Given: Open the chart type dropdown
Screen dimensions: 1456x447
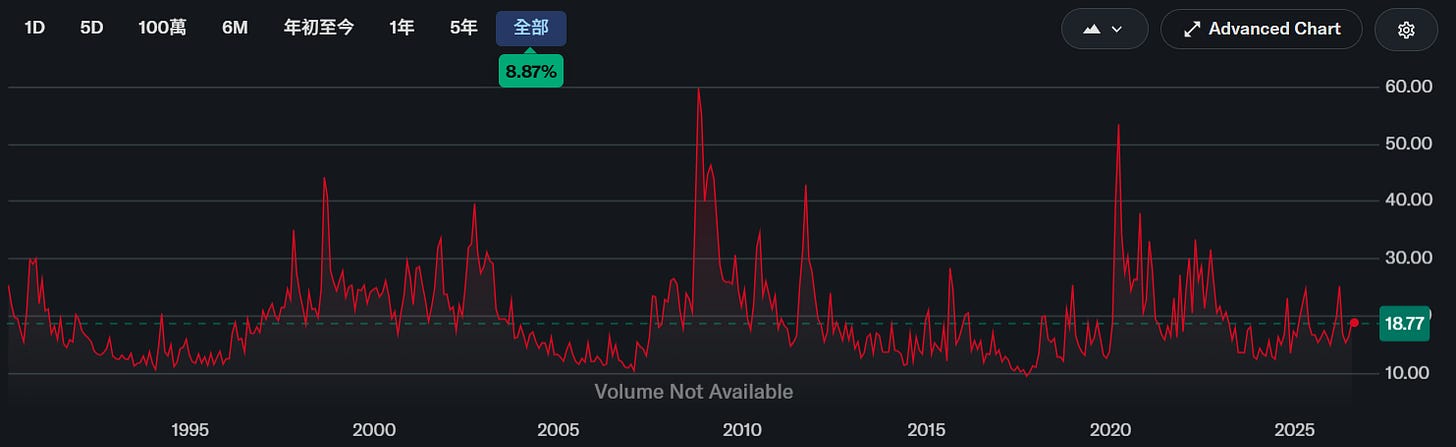Looking at the screenshot, I should (1105, 30).
